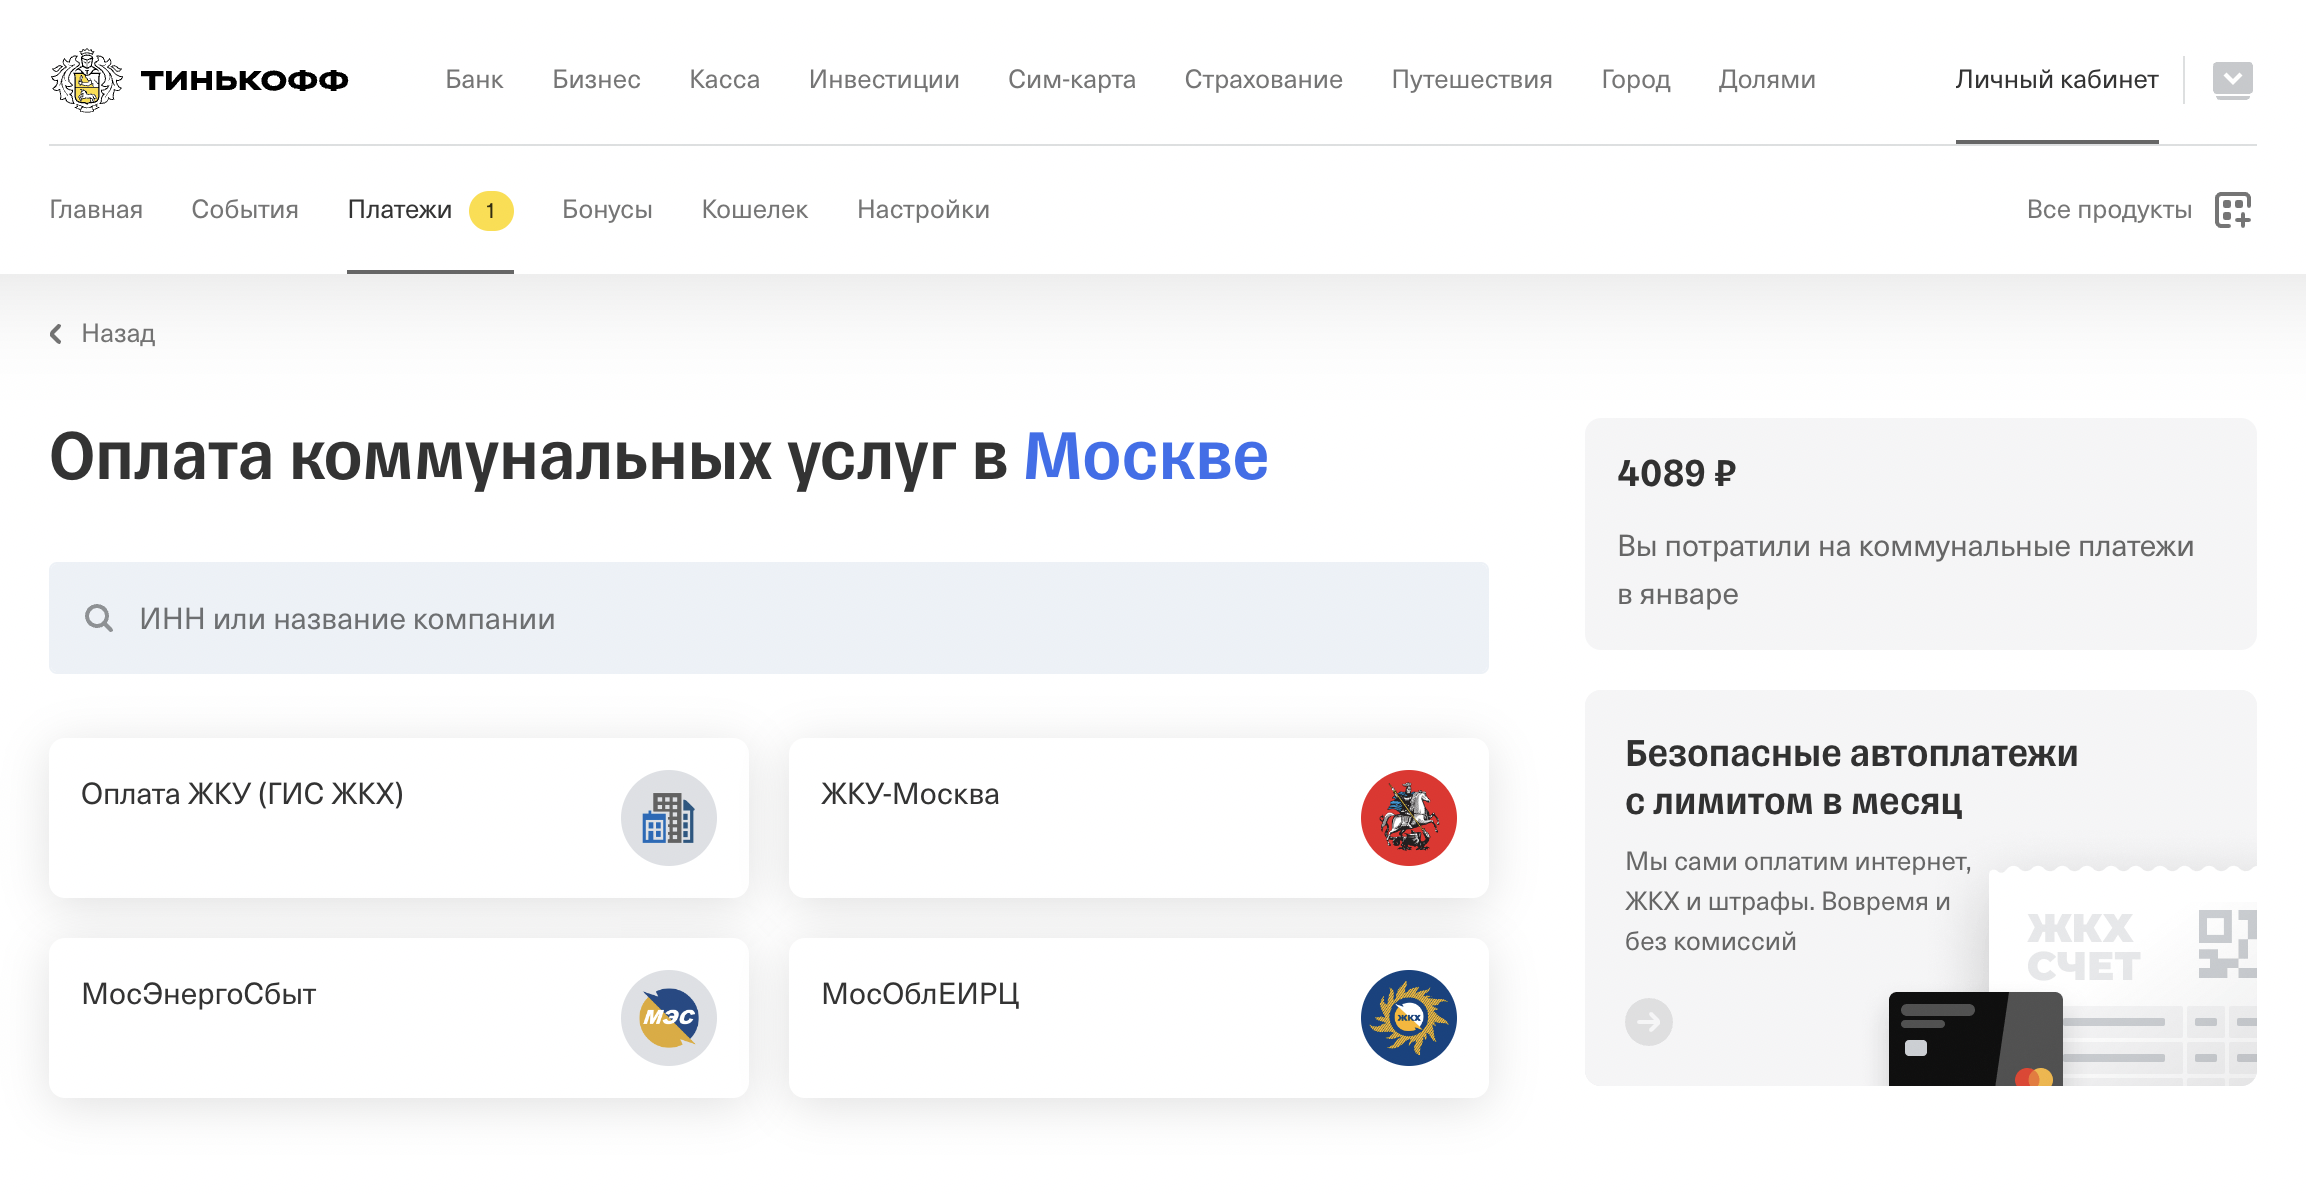Click the back chevron arrow icon
Screen dimensions: 2306x1194
pos(56,334)
